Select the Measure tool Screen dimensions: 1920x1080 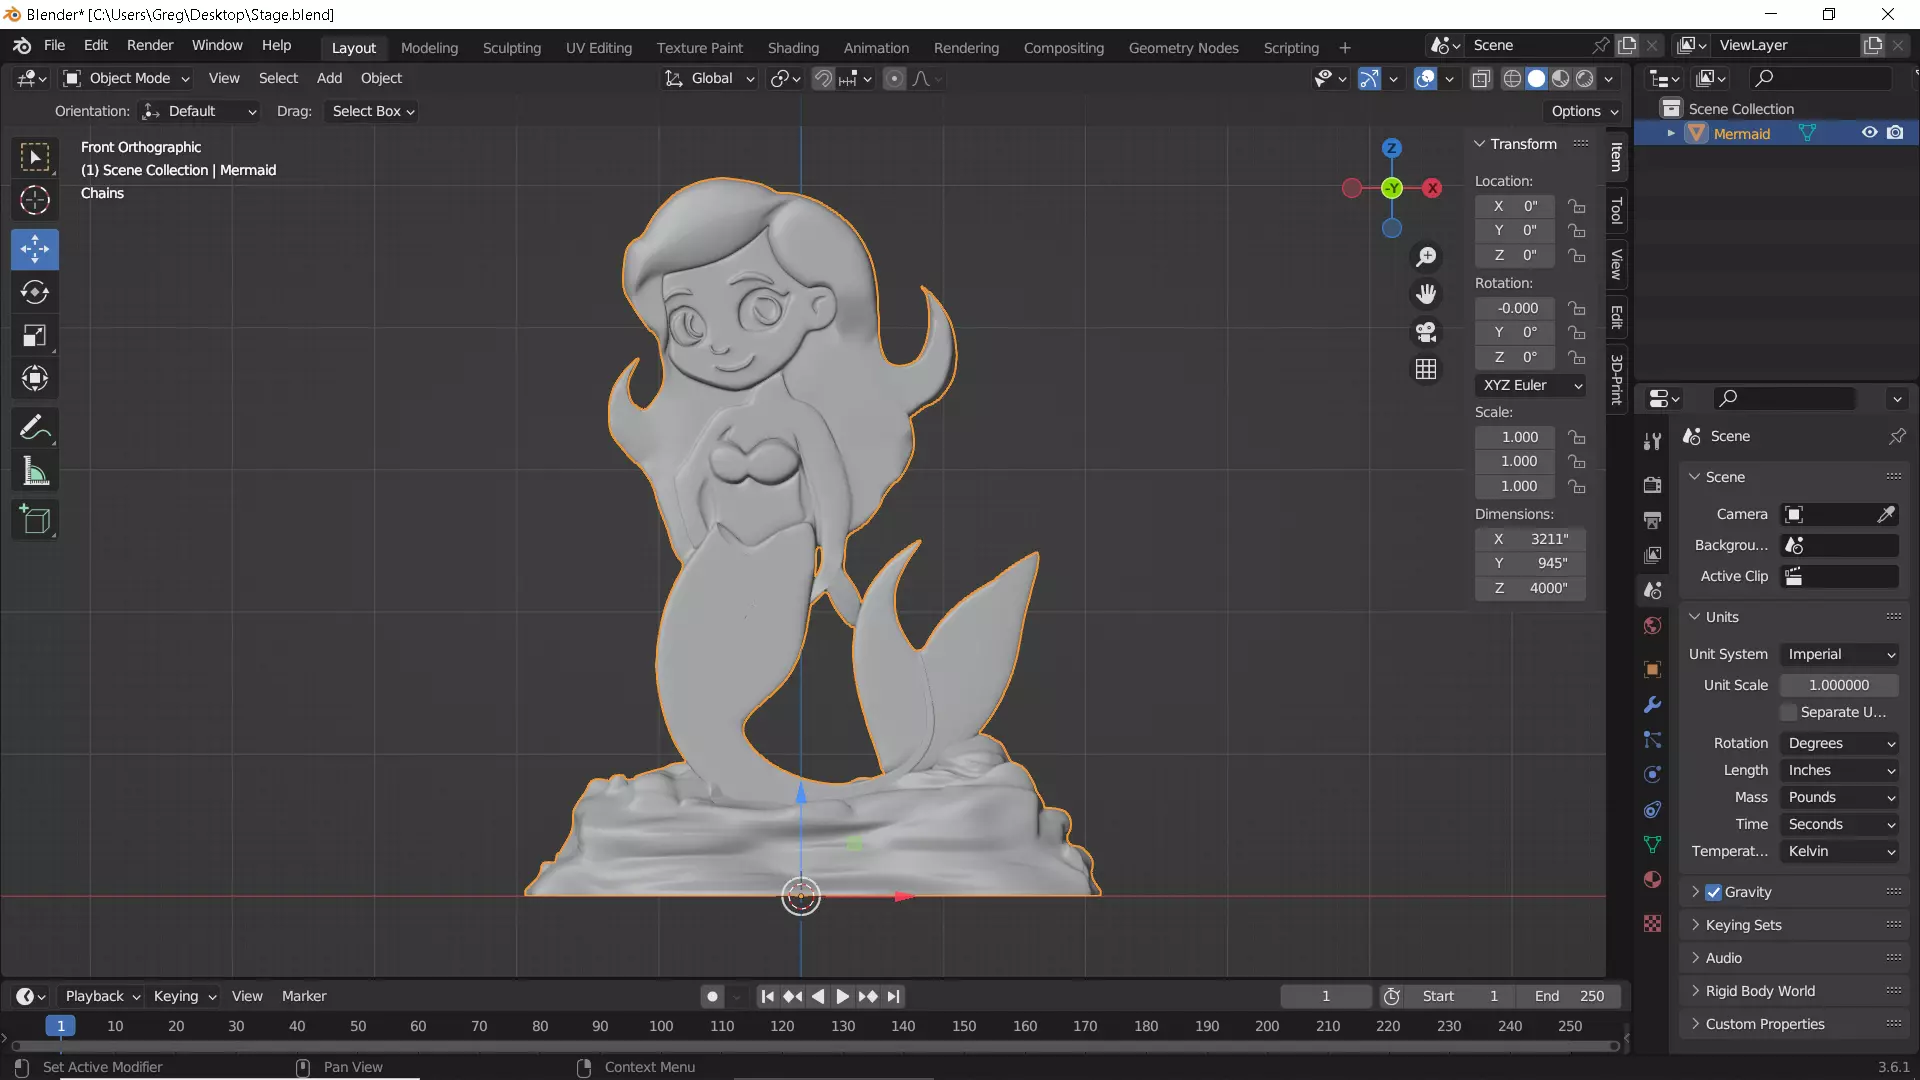pyautogui.click(x=35, y=471)
